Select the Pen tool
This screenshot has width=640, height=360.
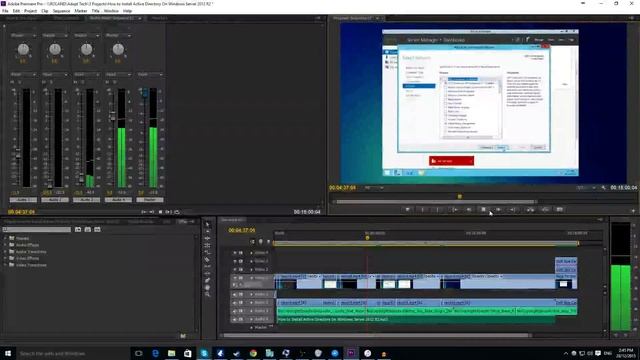coord(207,280)
